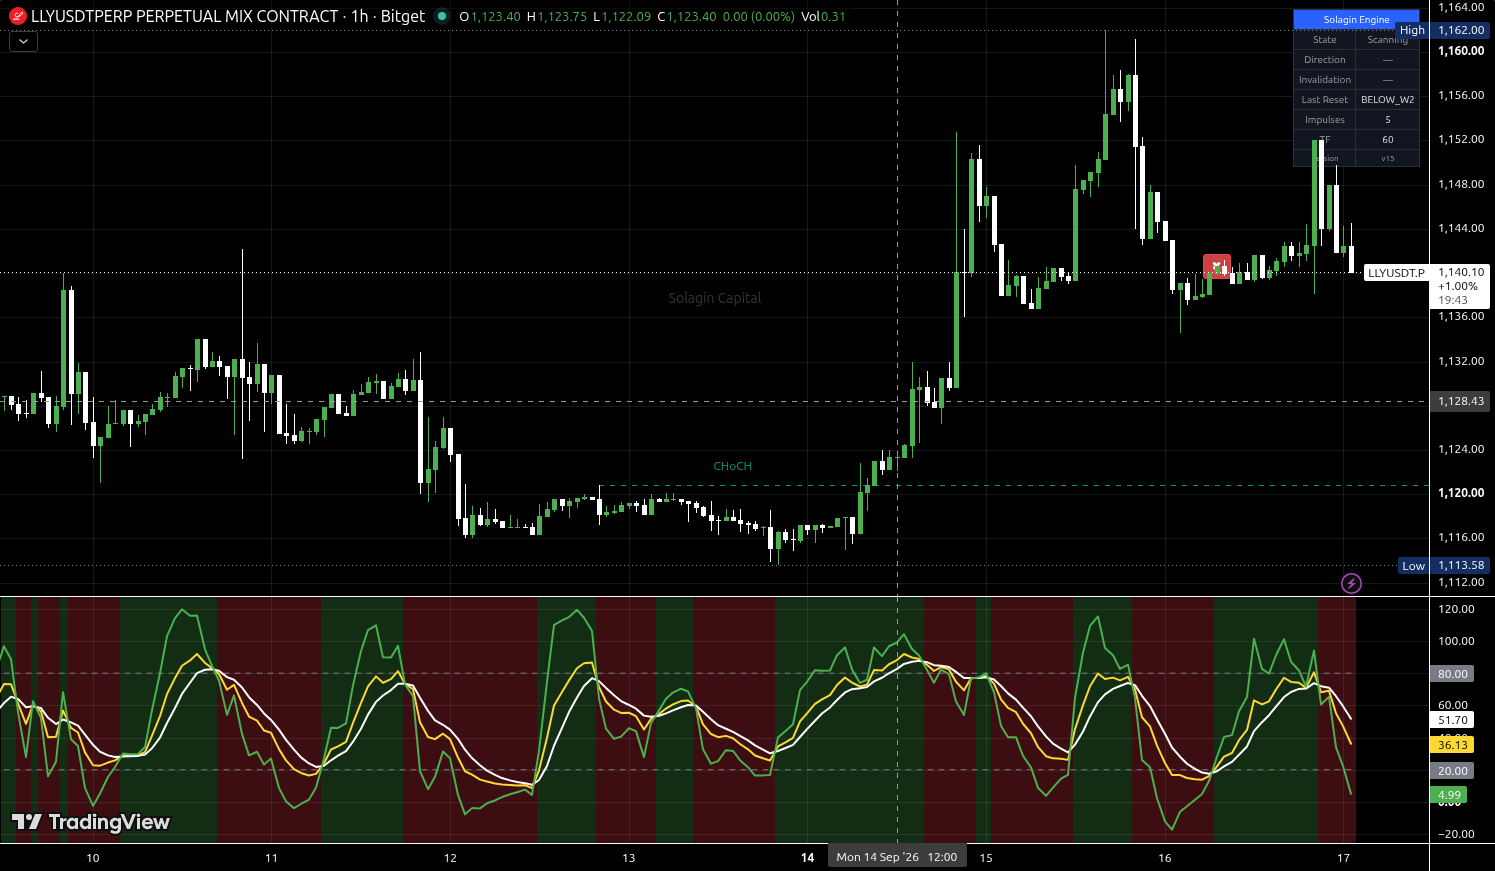
Task: Click the 1,162.00 high price tag
Action: coord(1461,30)
